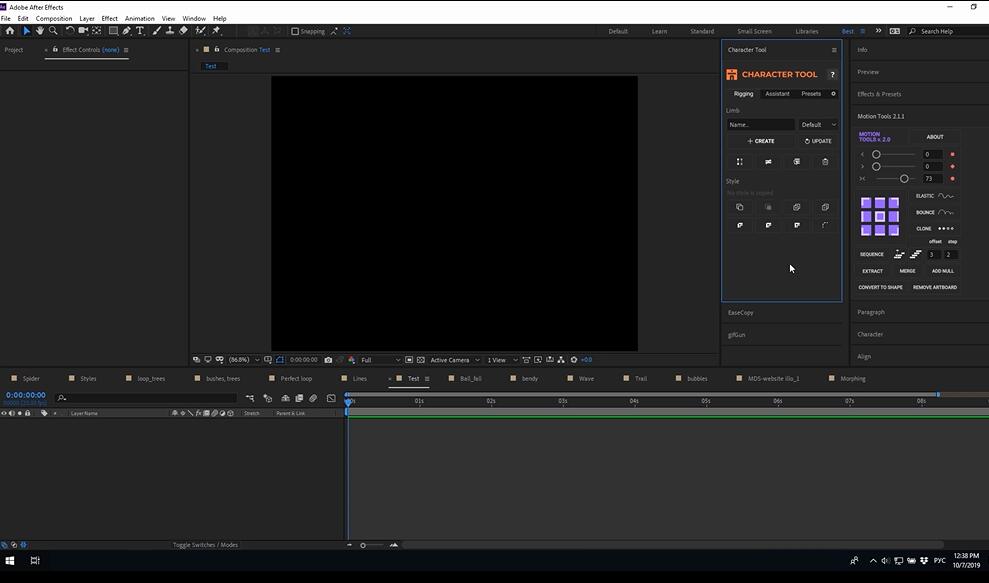Image resolution: width=989 pixels, height=583 pixels.
Task: Toggle the first Motion Tools keyframe dot
Action: tap(952, 154)
